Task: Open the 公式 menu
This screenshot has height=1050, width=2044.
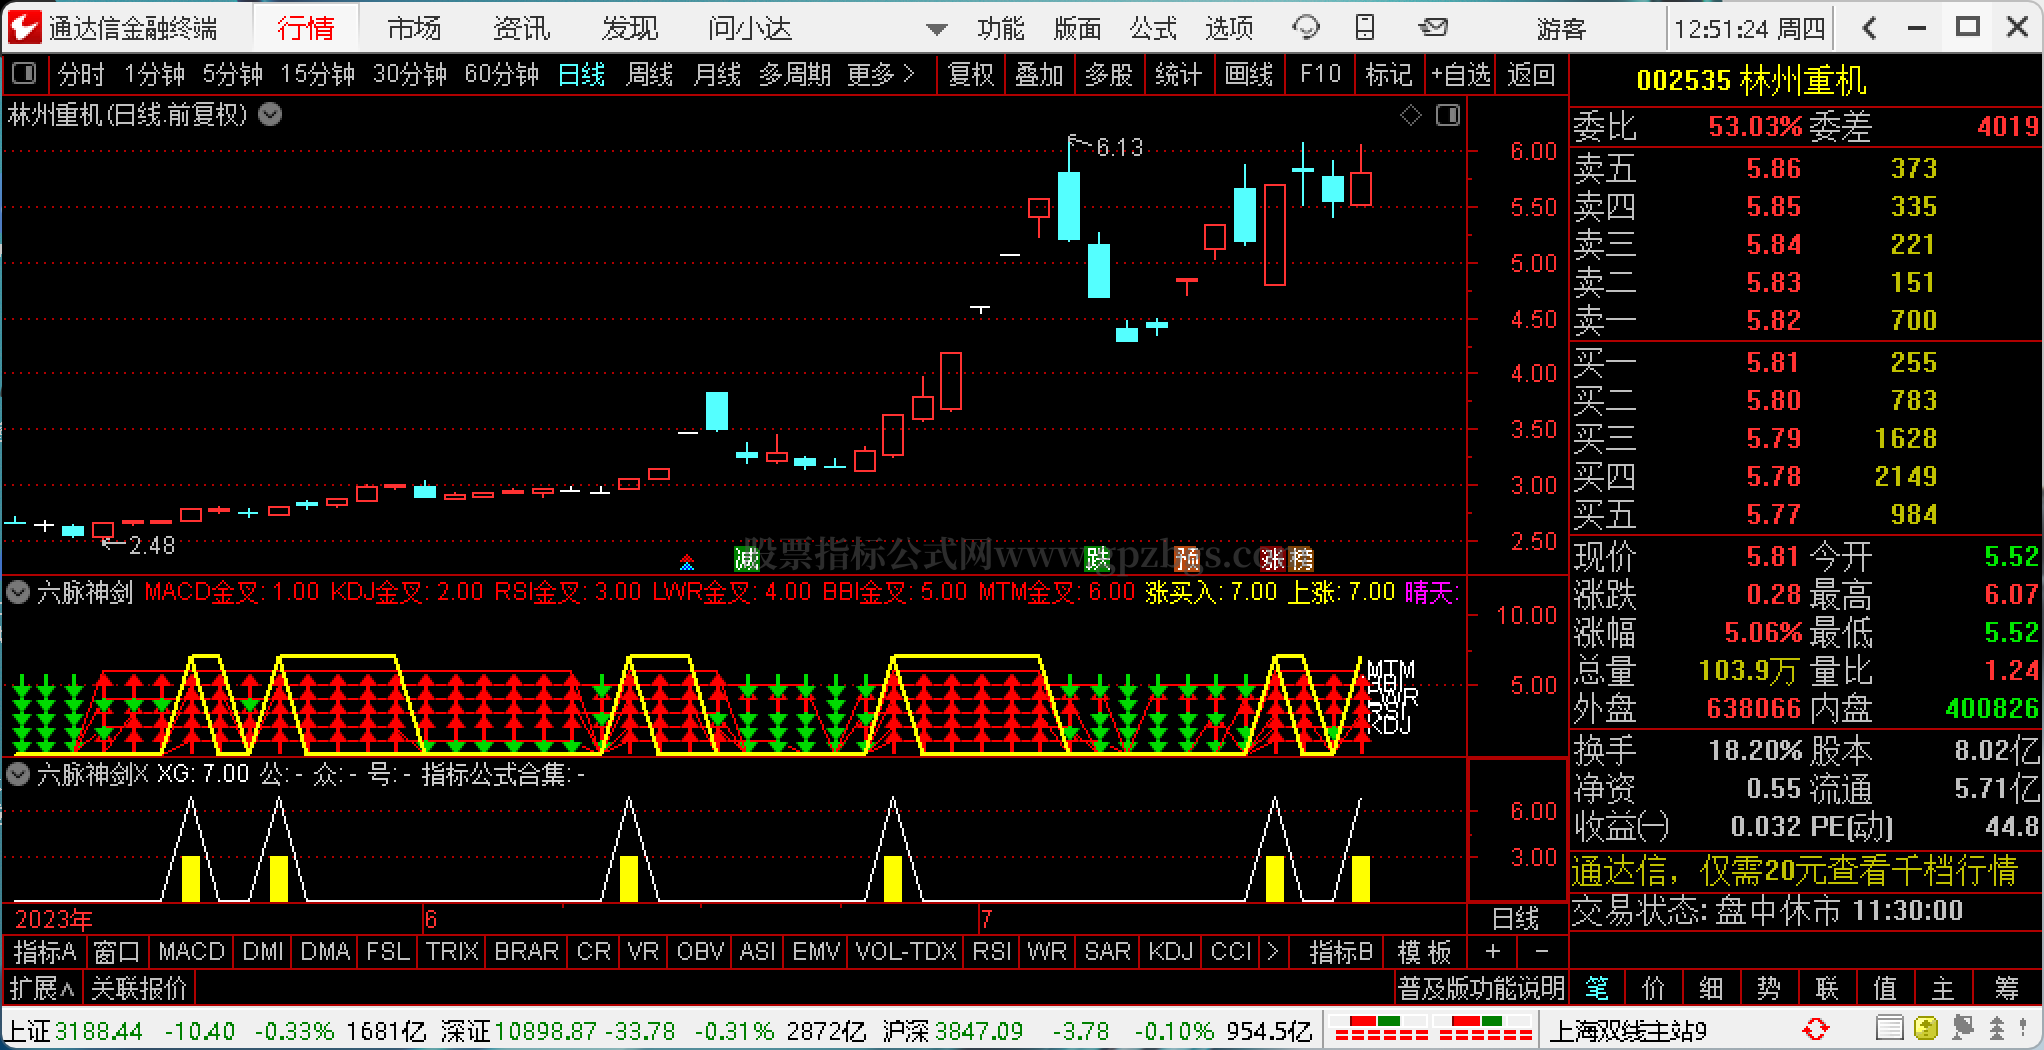Action: coord(1153,28)
